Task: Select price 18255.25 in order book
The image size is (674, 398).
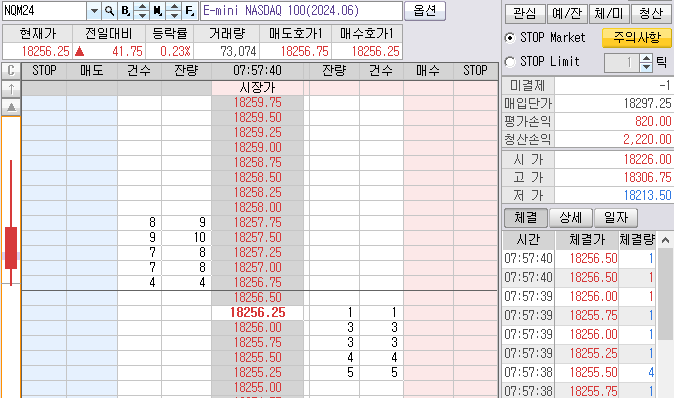Action: pyautogui.click(x=257, y=373)
